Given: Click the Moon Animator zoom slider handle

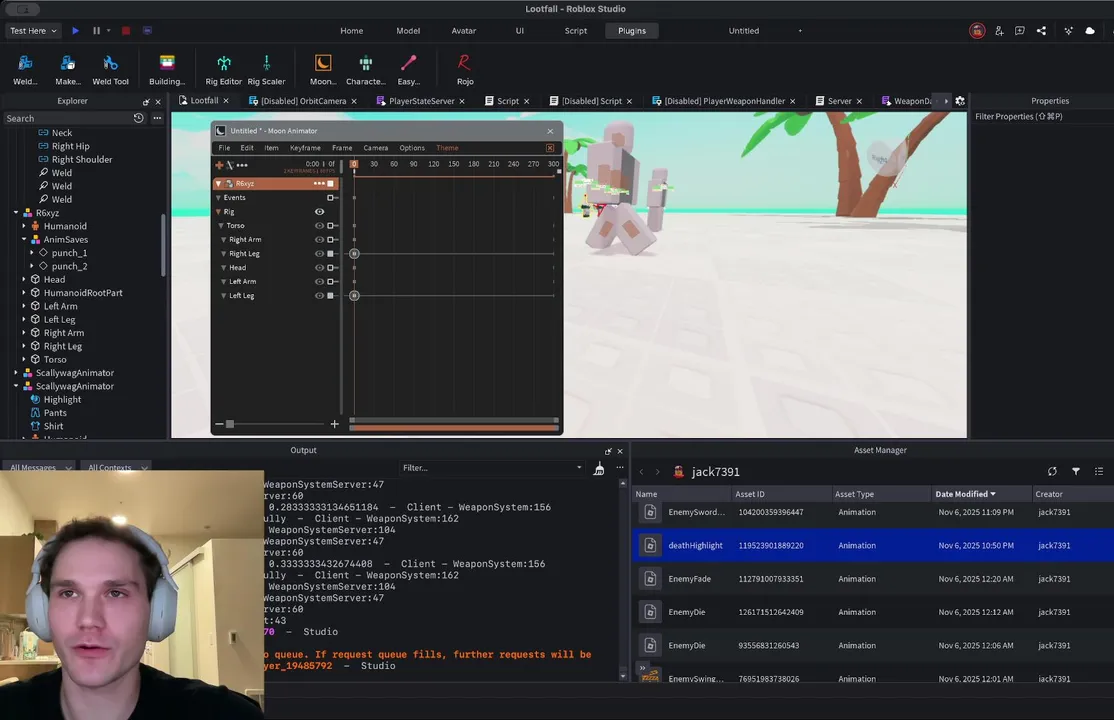Looking at the screenshot, I should point(229,424).
